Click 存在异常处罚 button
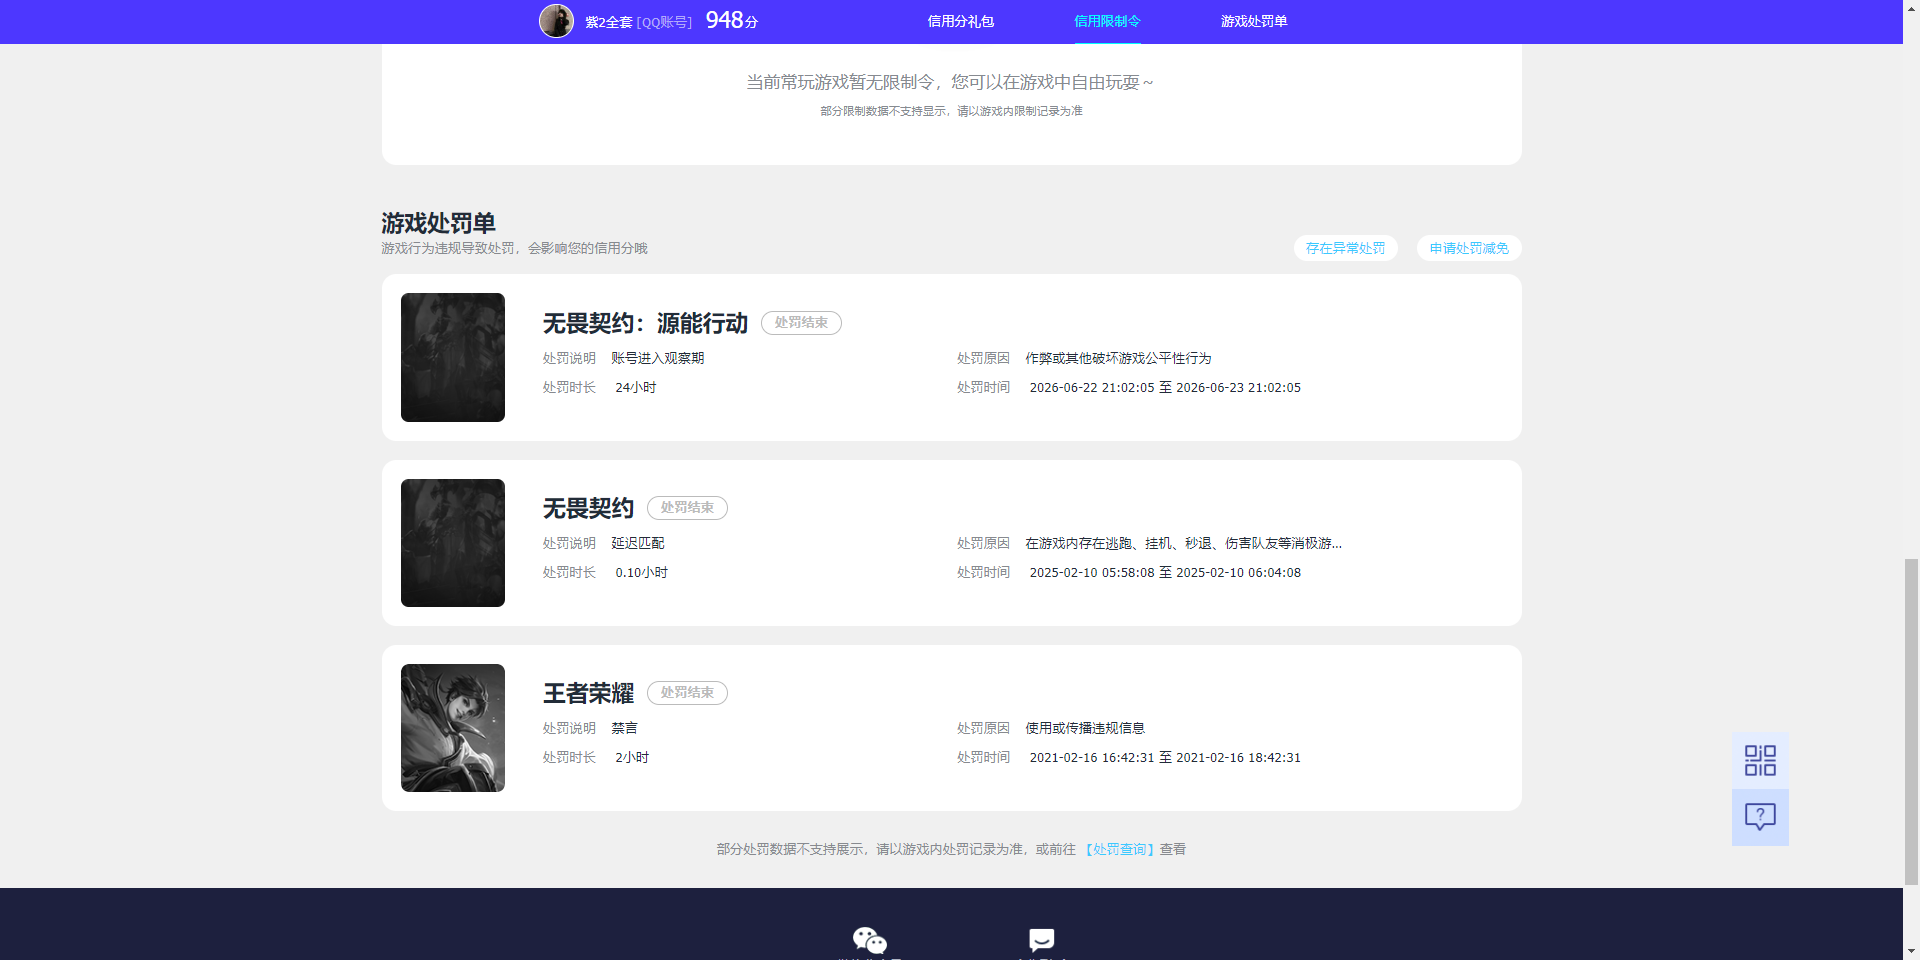Viewport: 1920px width, 960px height. 1345,248
